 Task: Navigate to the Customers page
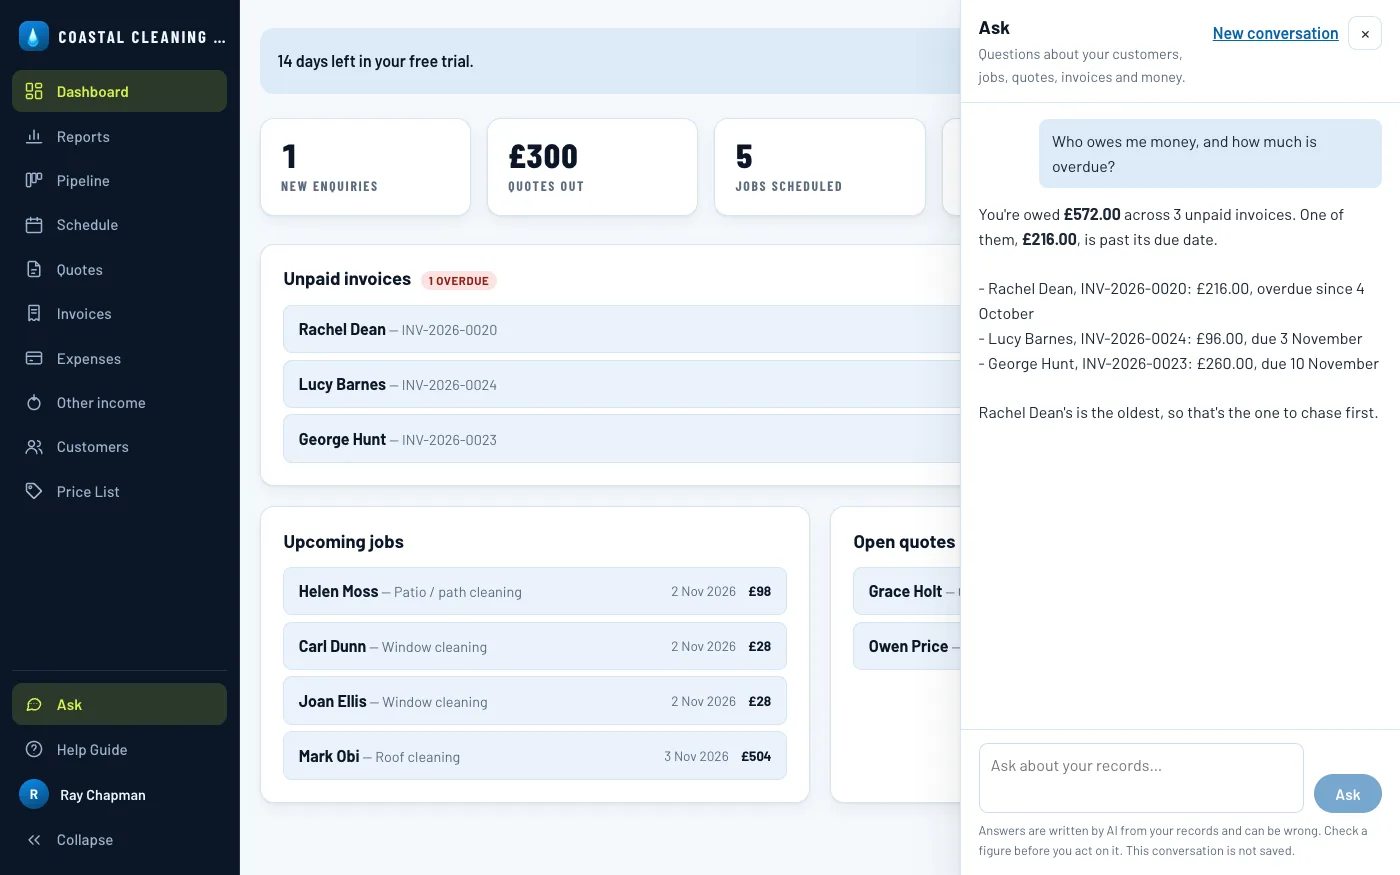tap(119, 447)
